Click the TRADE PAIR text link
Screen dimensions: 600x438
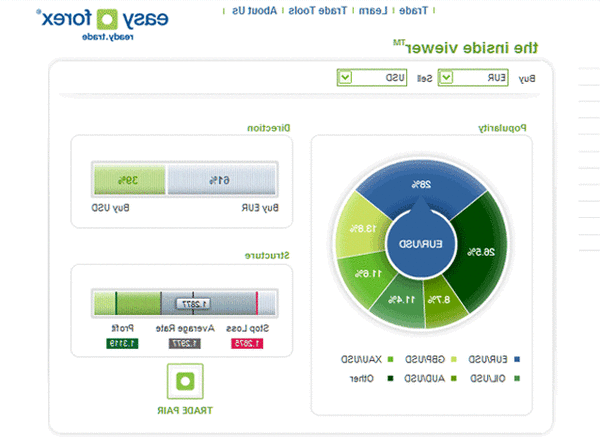(x=185, y=410)
